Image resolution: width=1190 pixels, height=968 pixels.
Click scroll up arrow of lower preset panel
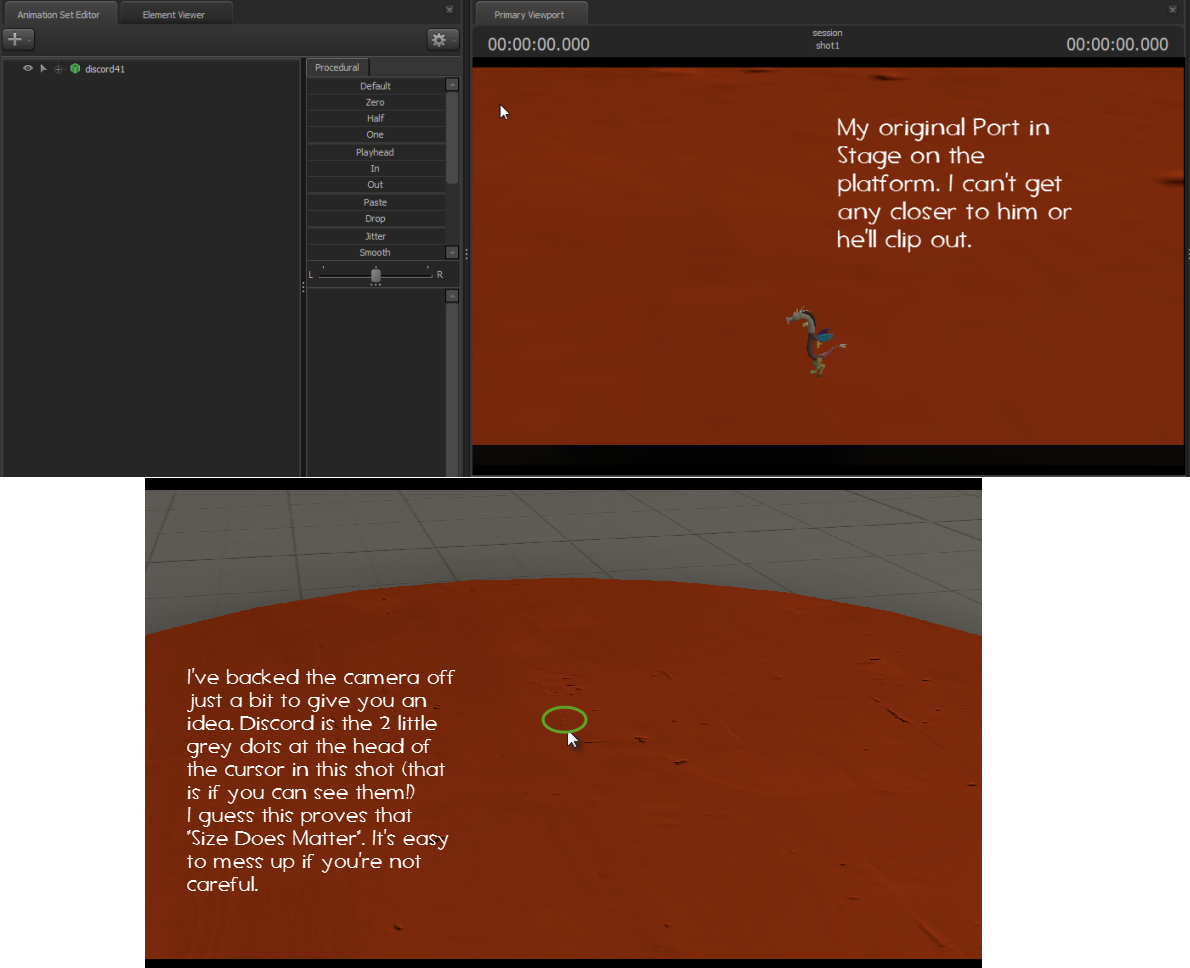coord(452,295)
